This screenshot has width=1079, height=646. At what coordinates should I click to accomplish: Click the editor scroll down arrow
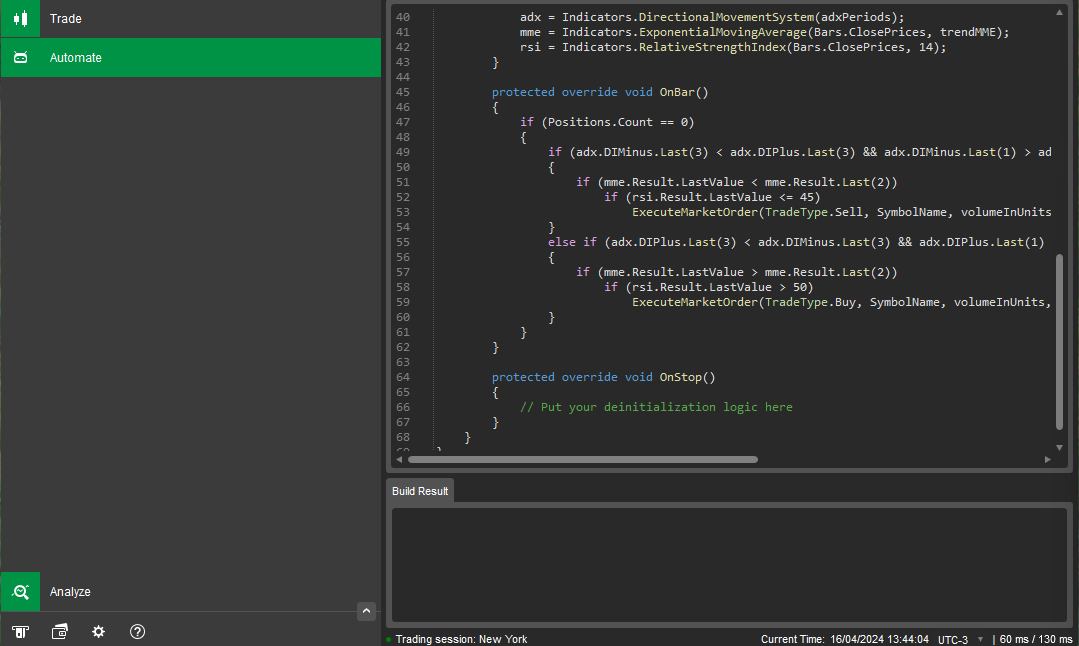(x=1060, y=448)
